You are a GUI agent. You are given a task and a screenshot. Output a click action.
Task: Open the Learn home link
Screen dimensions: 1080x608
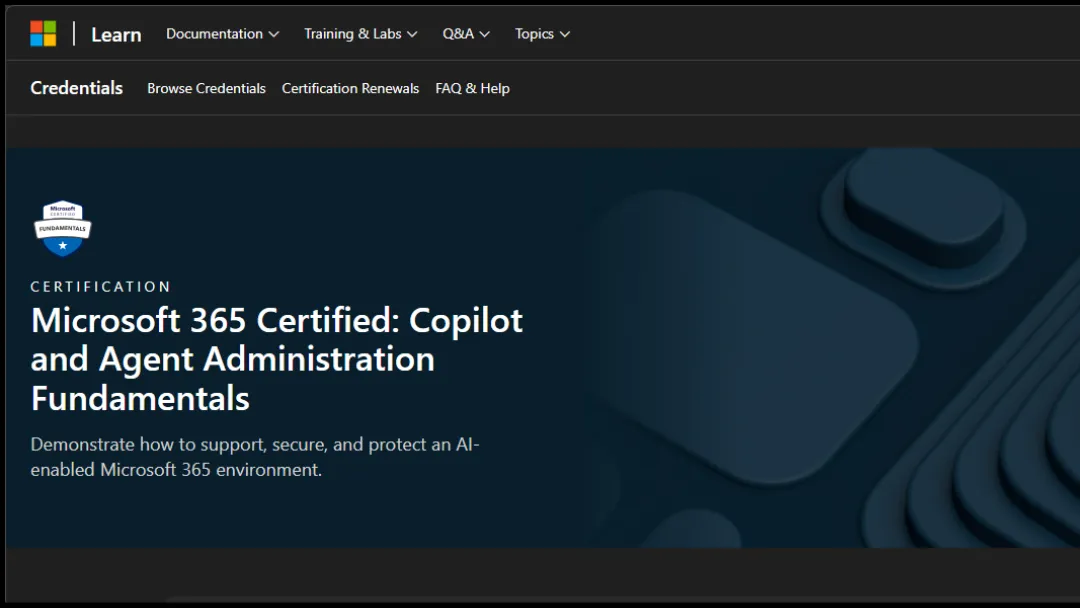point(116,34)
